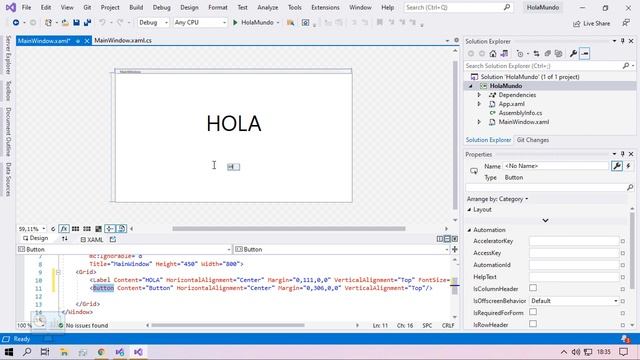Screen dimensions: 640x360
Task: Click the Search (Ctrl+Q) box
Action: pos(458,7)
